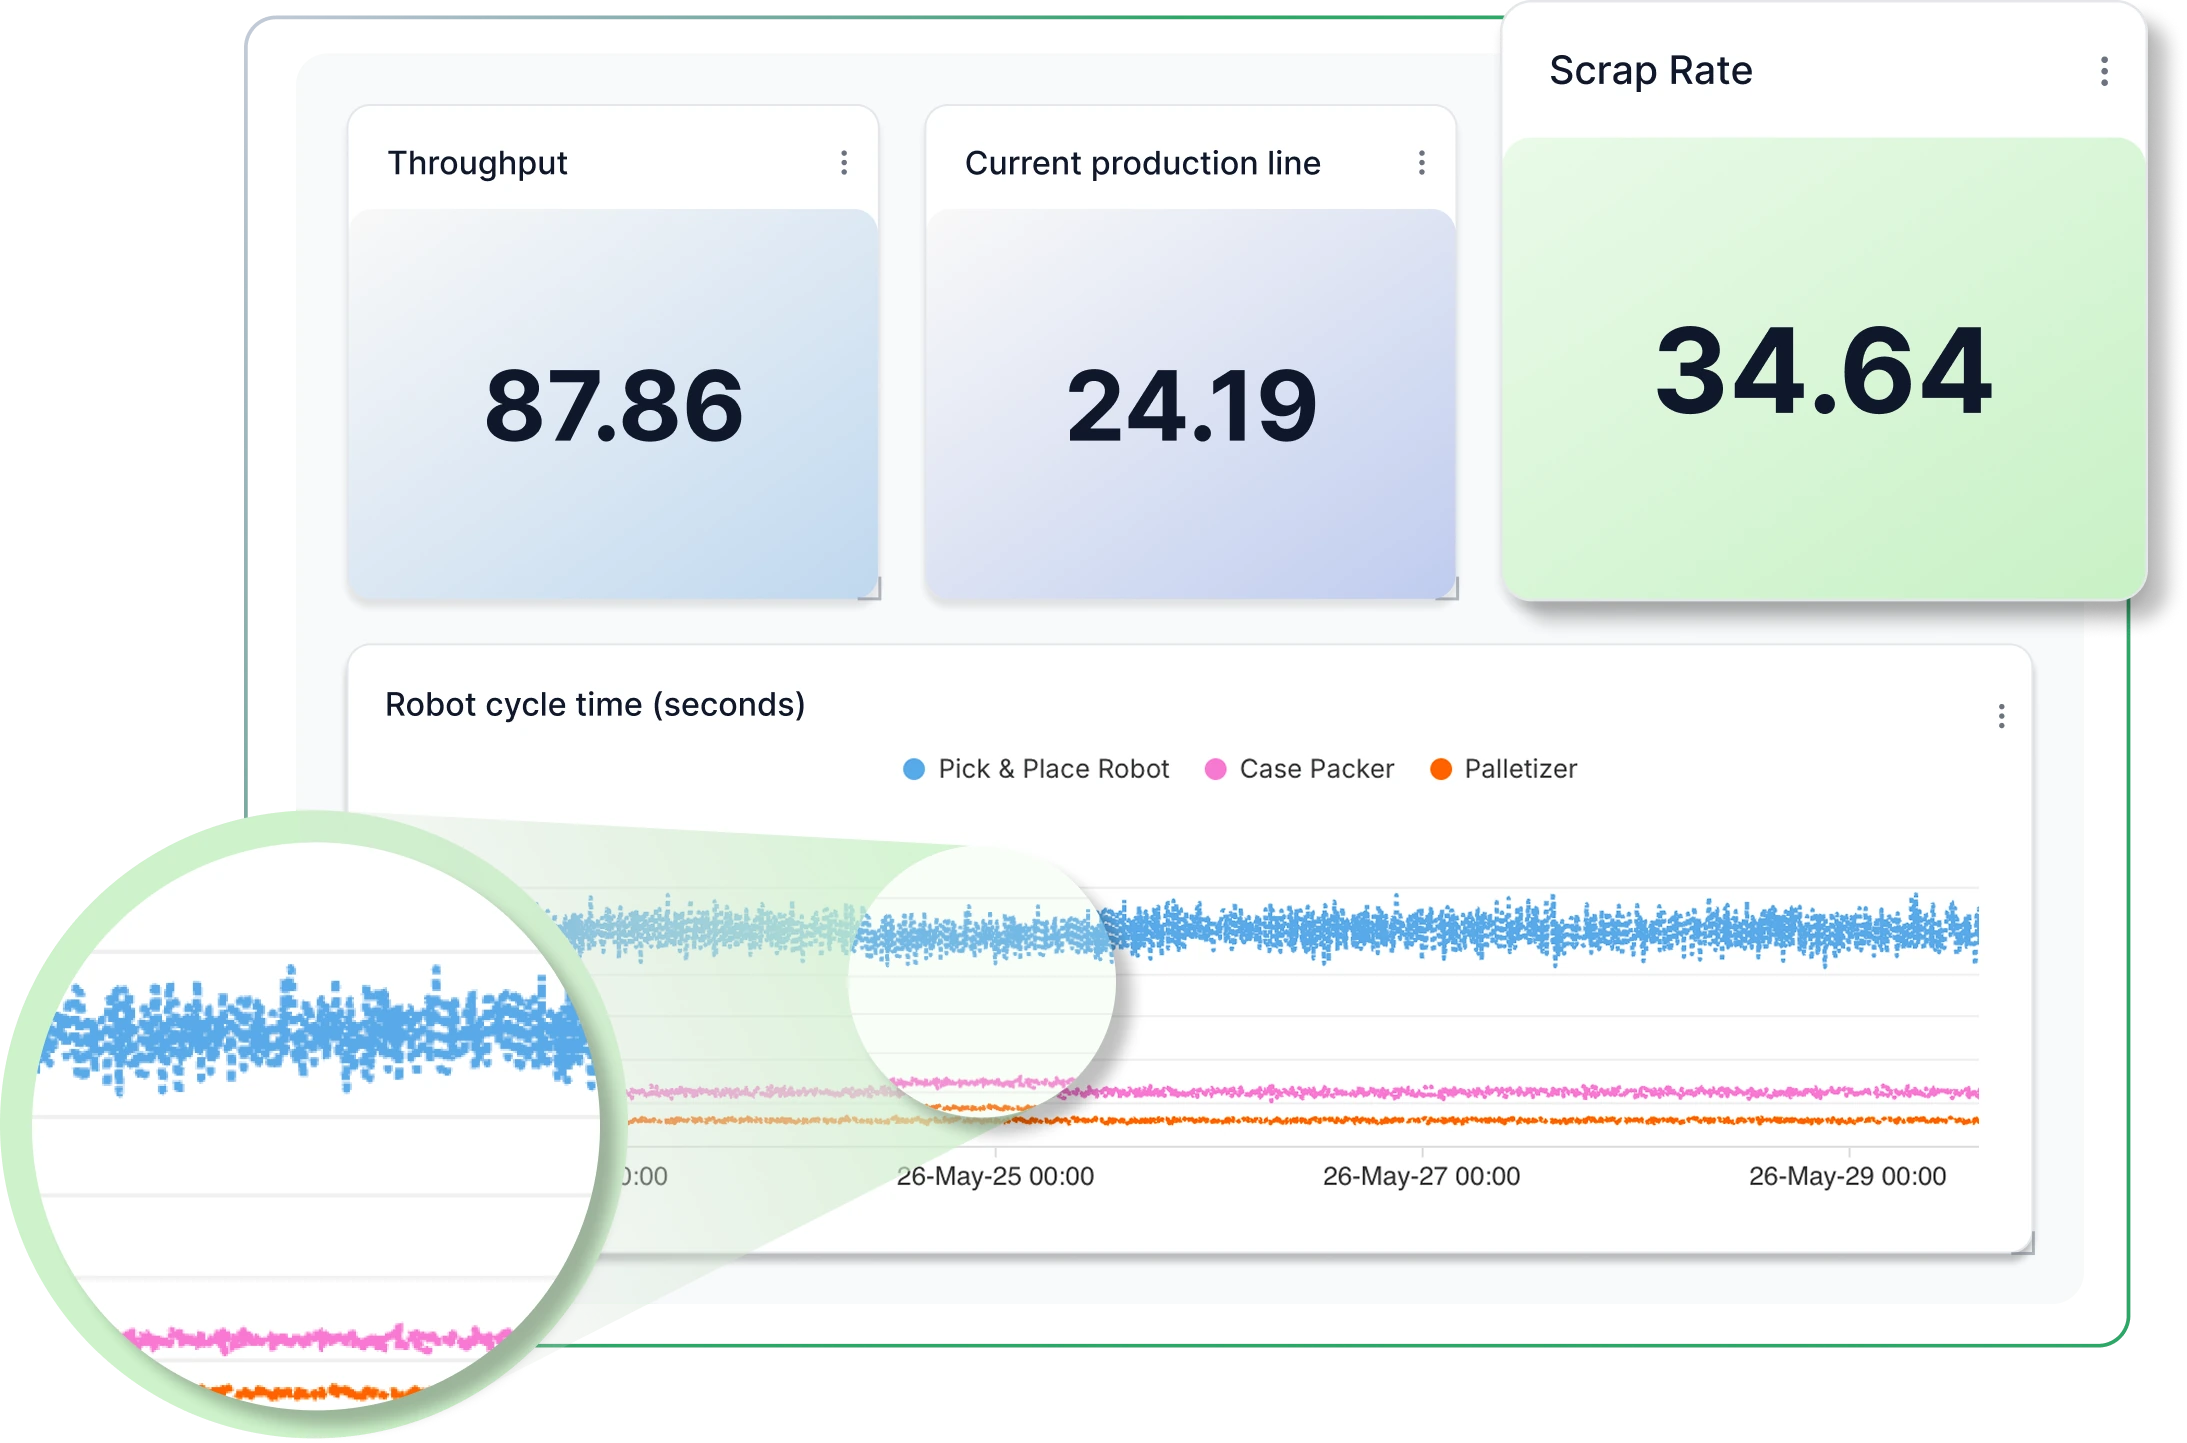
Task: Click the pink Case Packer color dot
Action: pos(1215,769)
